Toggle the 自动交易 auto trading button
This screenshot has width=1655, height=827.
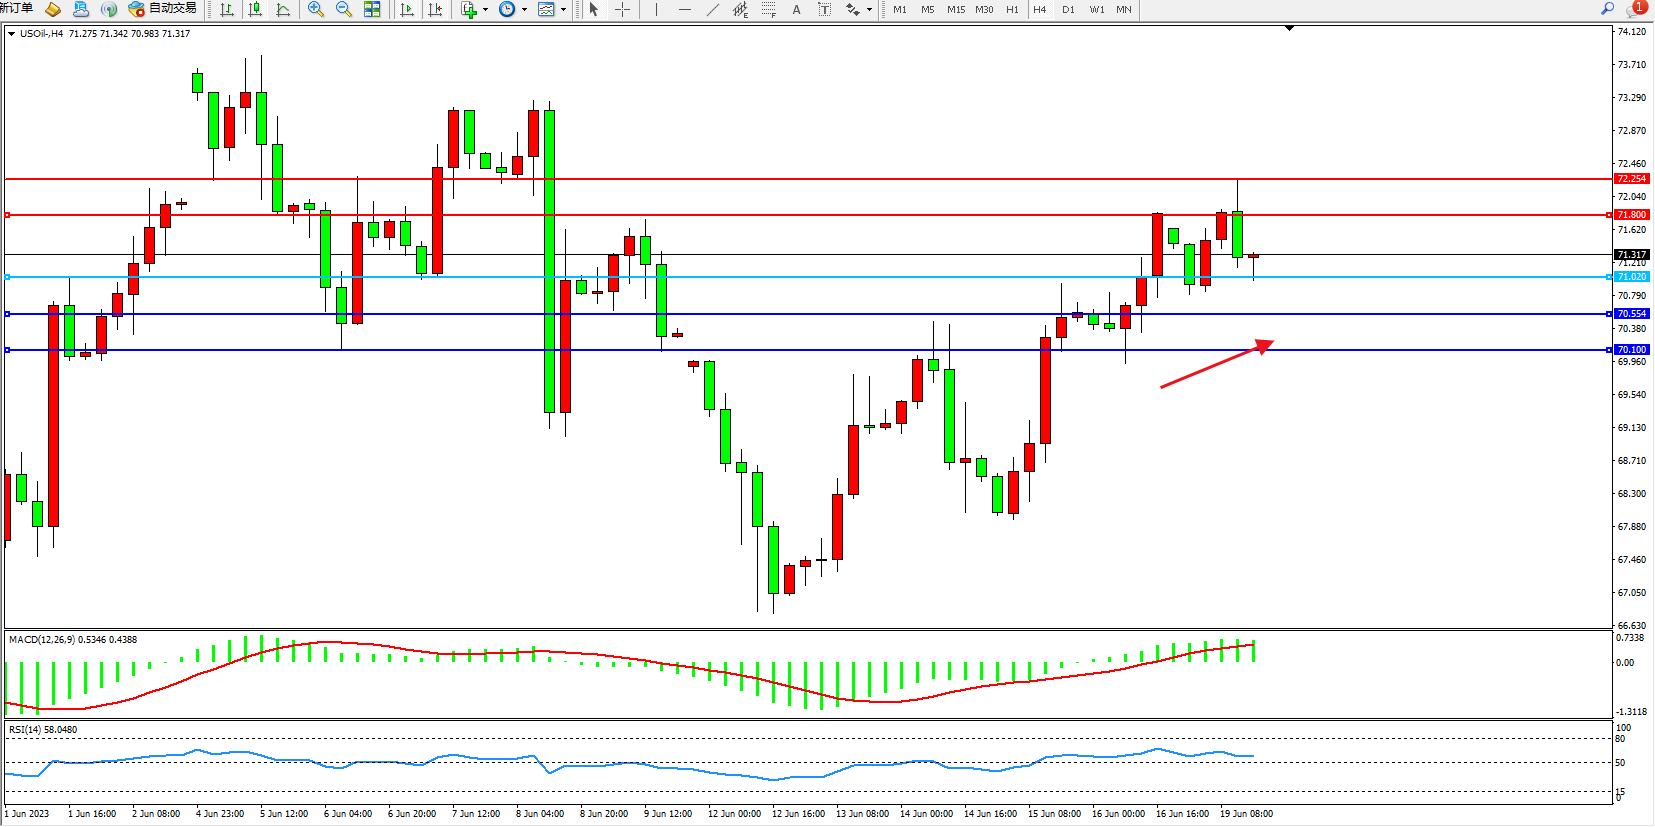[163, 9]
